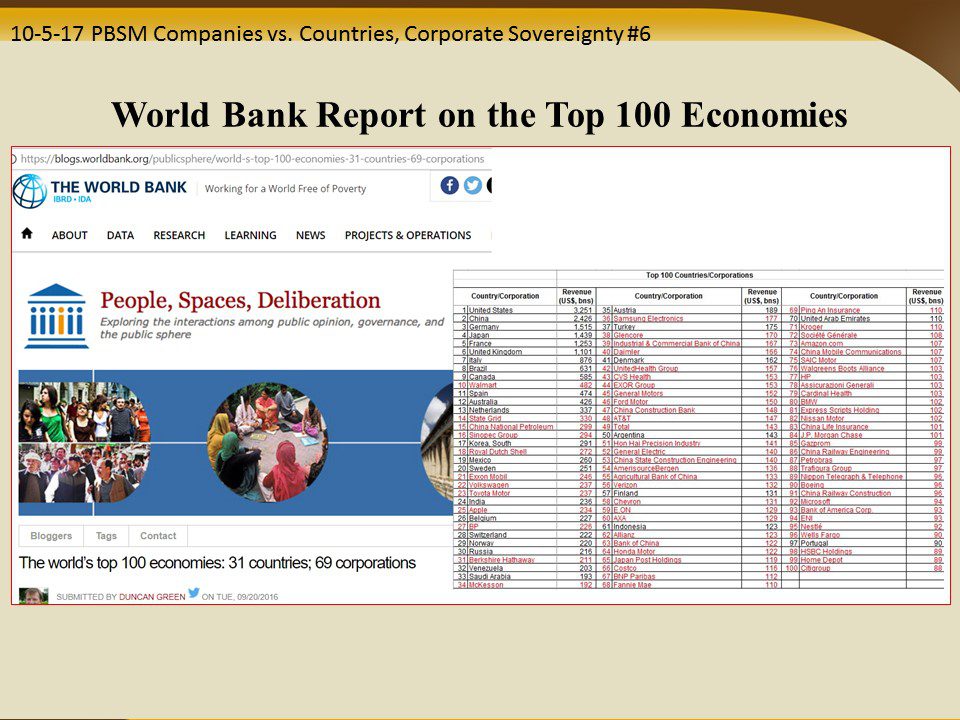The height and width of the screenshot is (720, 960).
Task: Click the blue pillared building blog logo
Action: pos(56,316)
